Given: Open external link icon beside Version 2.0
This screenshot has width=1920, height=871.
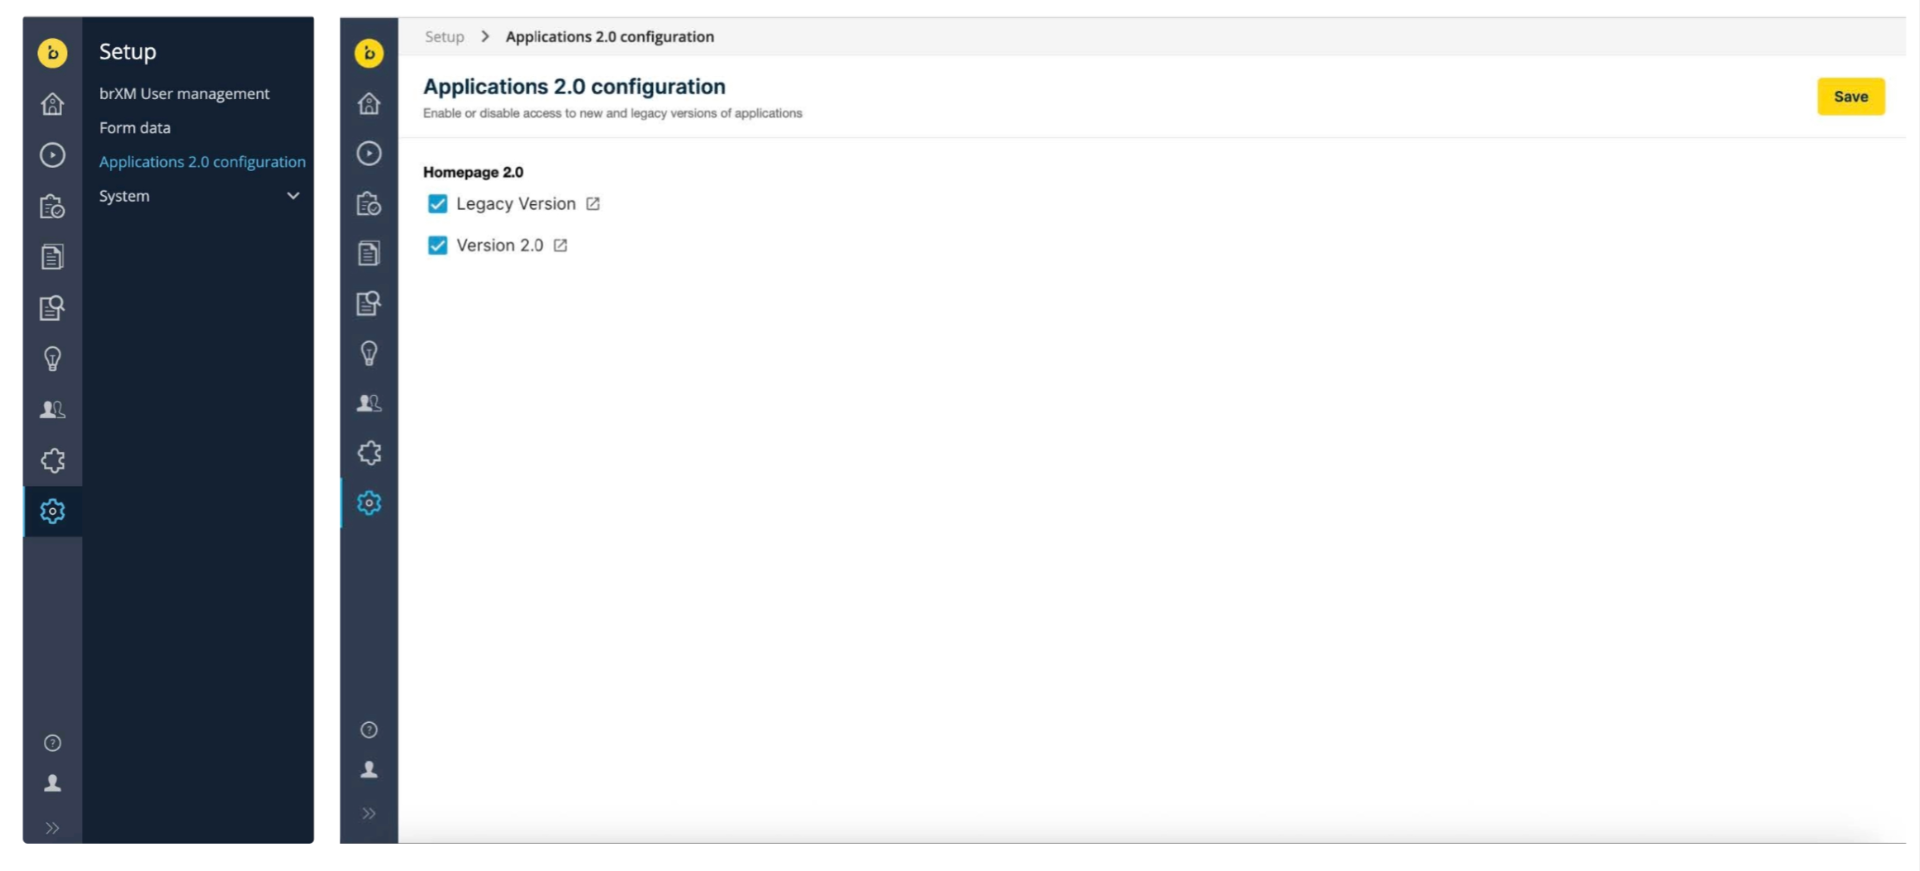Looking at the screenshot, I should click(x=561, y=246).
